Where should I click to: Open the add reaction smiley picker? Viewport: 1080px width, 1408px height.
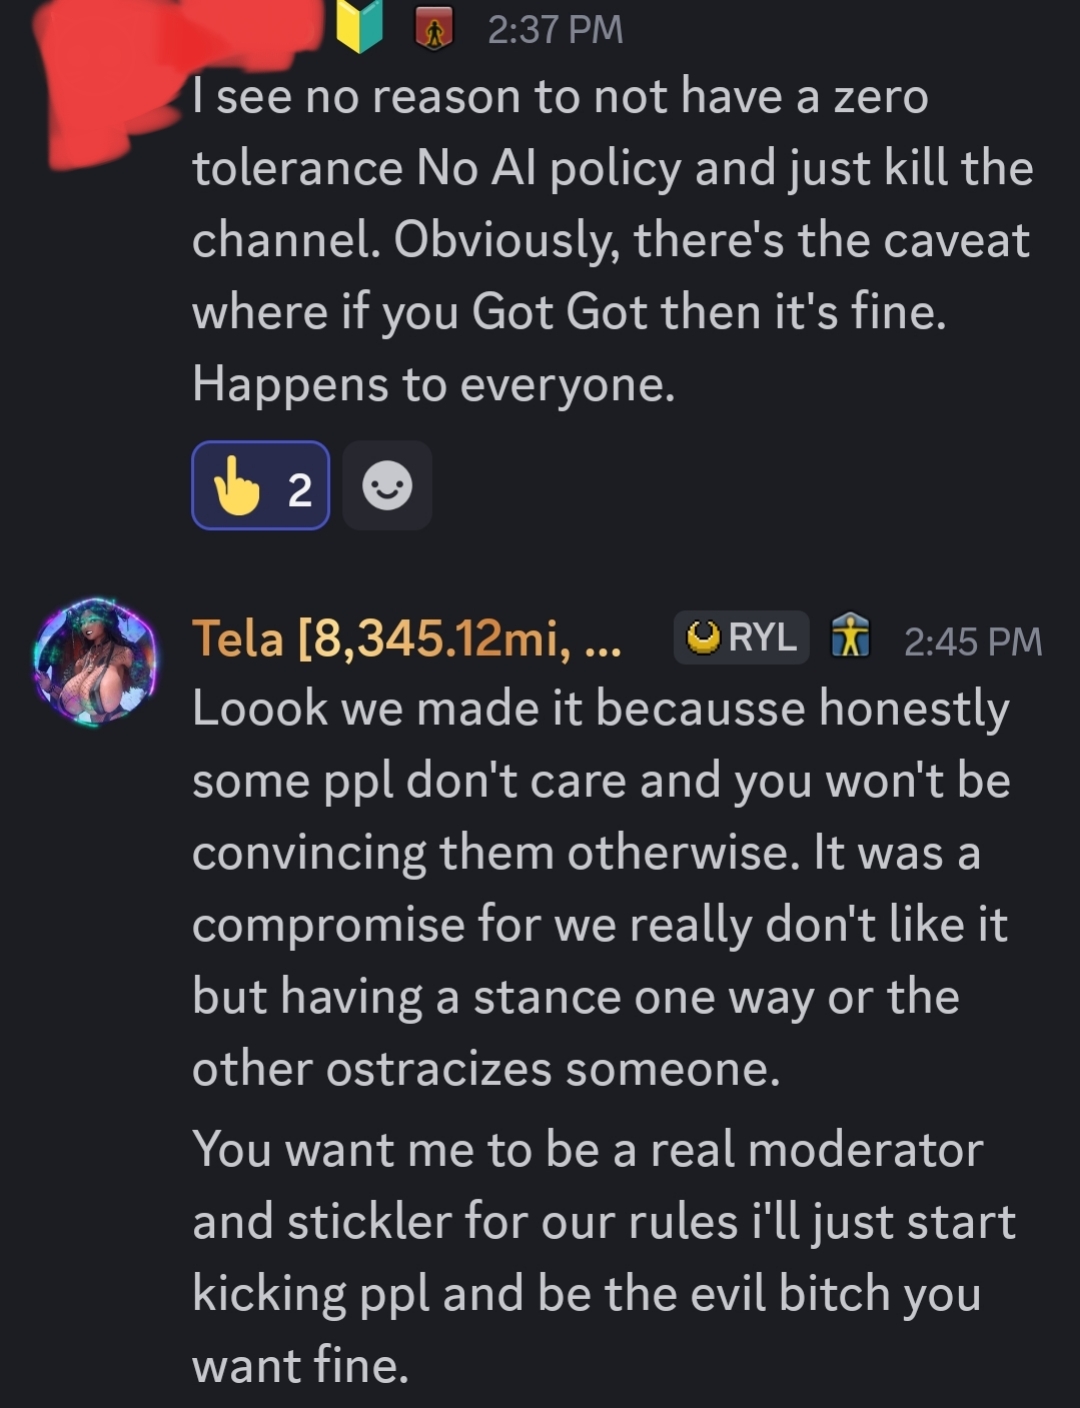(x=387, y=486)
